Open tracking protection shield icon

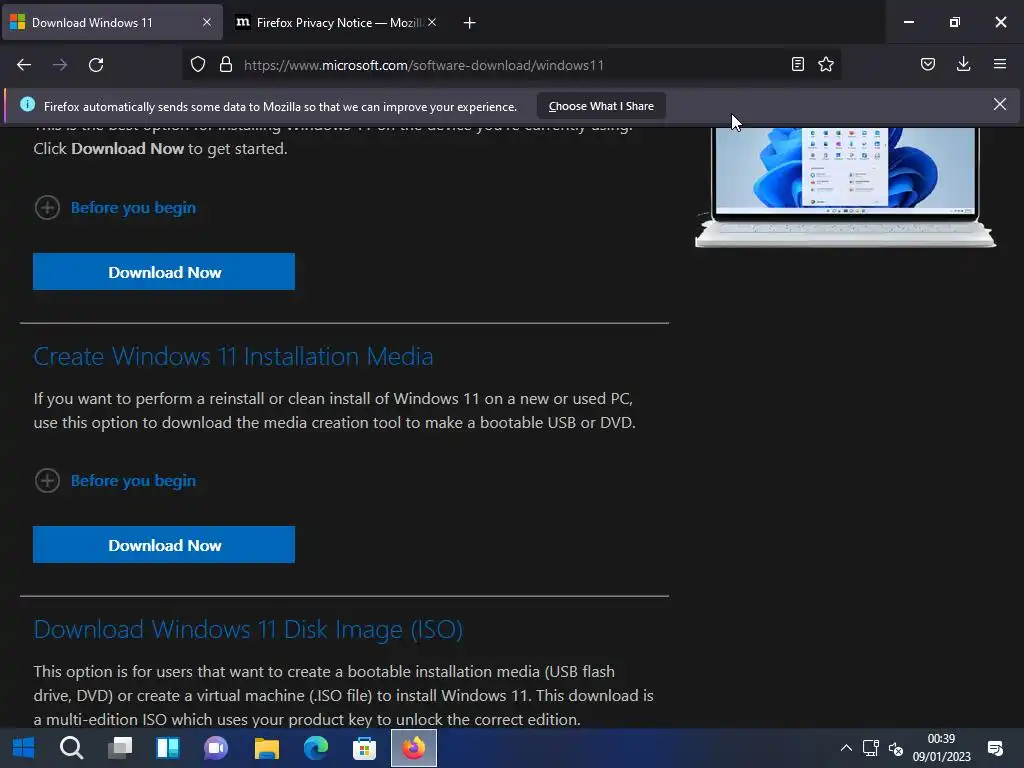pyautogui.click(x=198, y=65)
